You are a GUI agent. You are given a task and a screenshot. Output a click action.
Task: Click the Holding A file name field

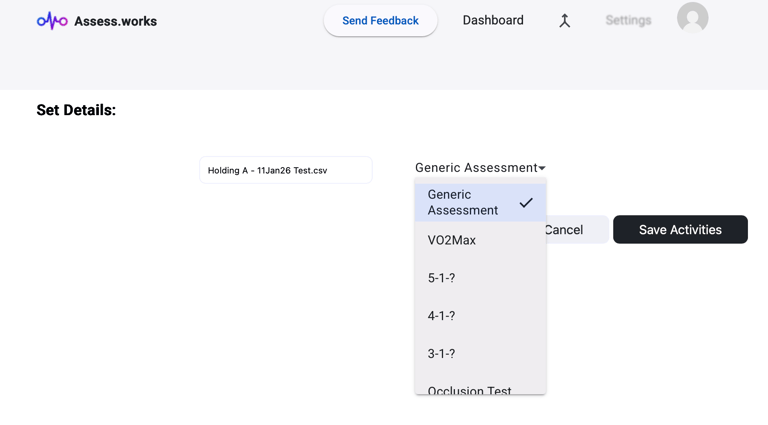point(285,170)
